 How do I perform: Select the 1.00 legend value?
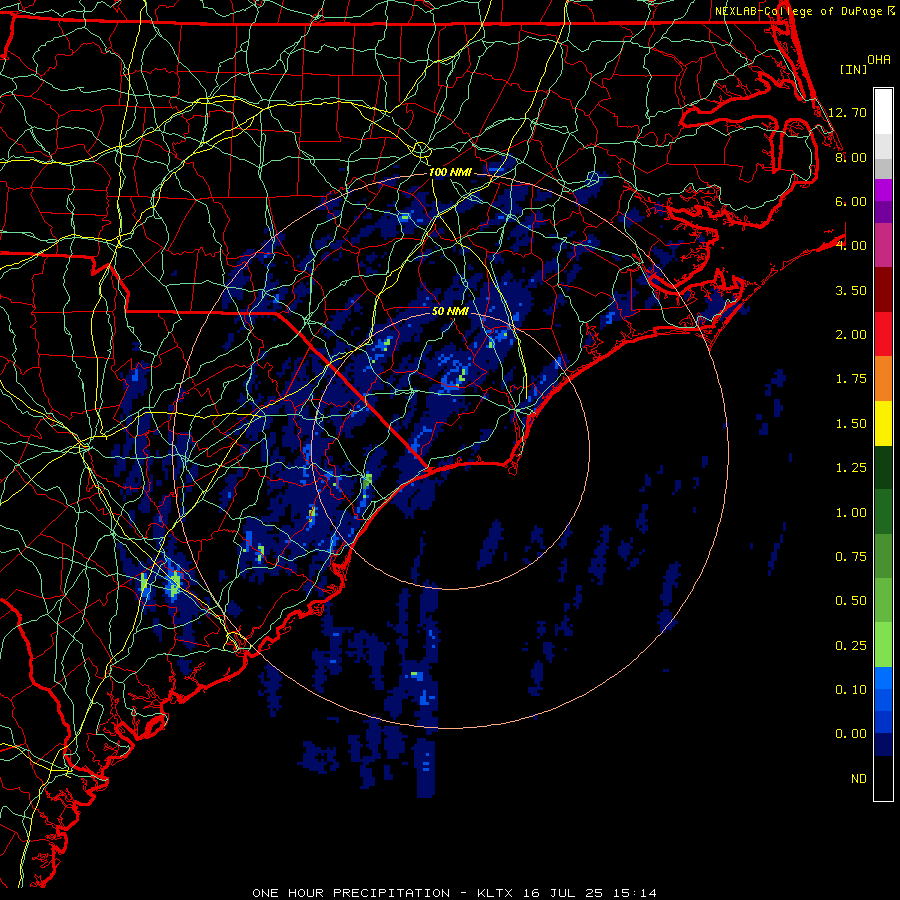pyautogui.click(x=851, y=512)
